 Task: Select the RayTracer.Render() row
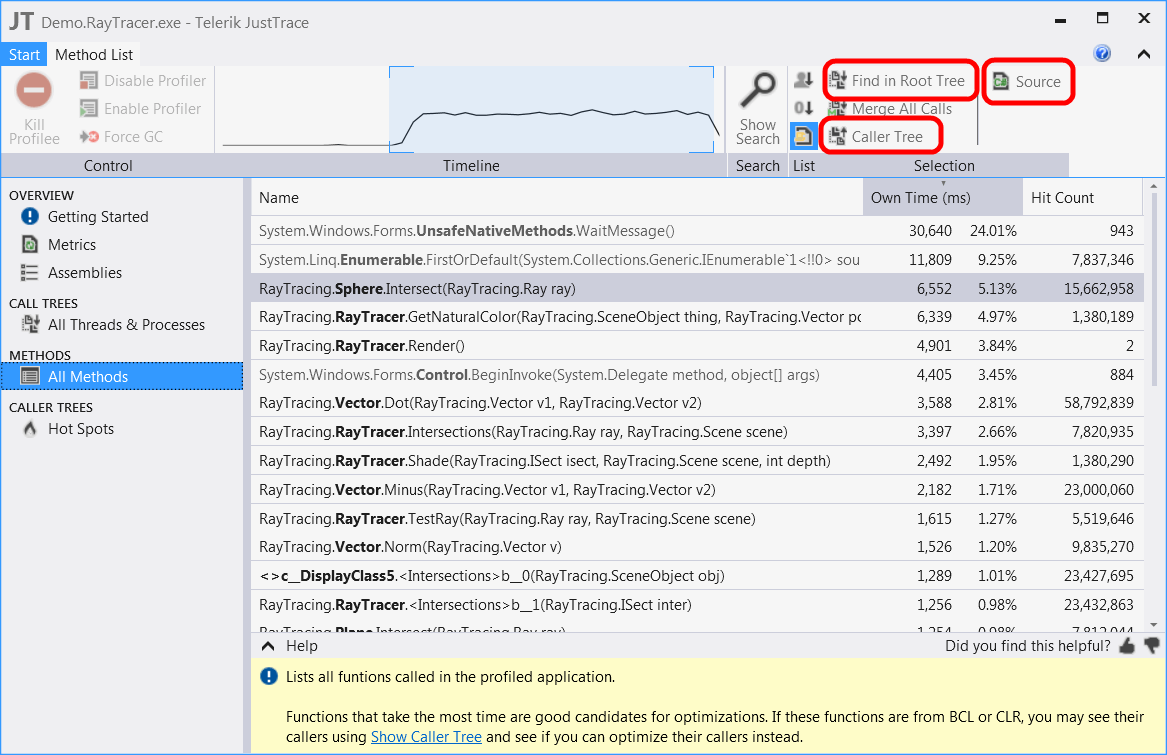(x=697, y=345)
